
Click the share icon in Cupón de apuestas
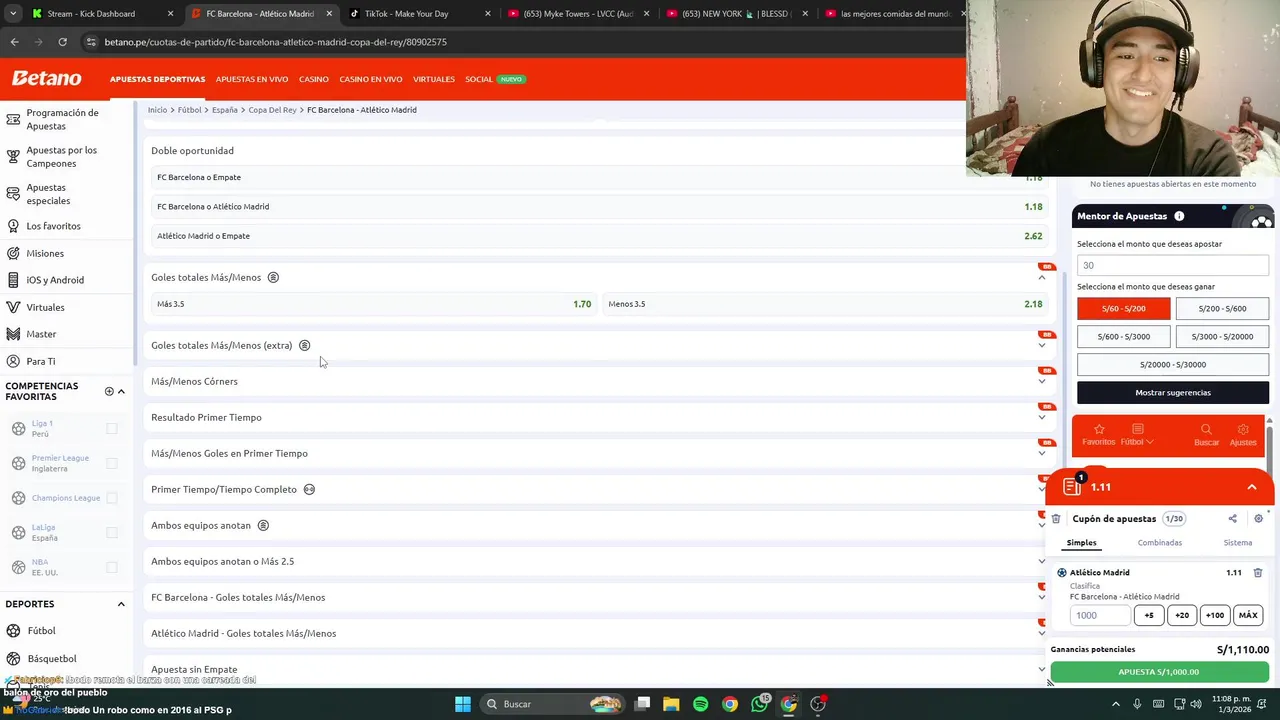pos(1232,519)
